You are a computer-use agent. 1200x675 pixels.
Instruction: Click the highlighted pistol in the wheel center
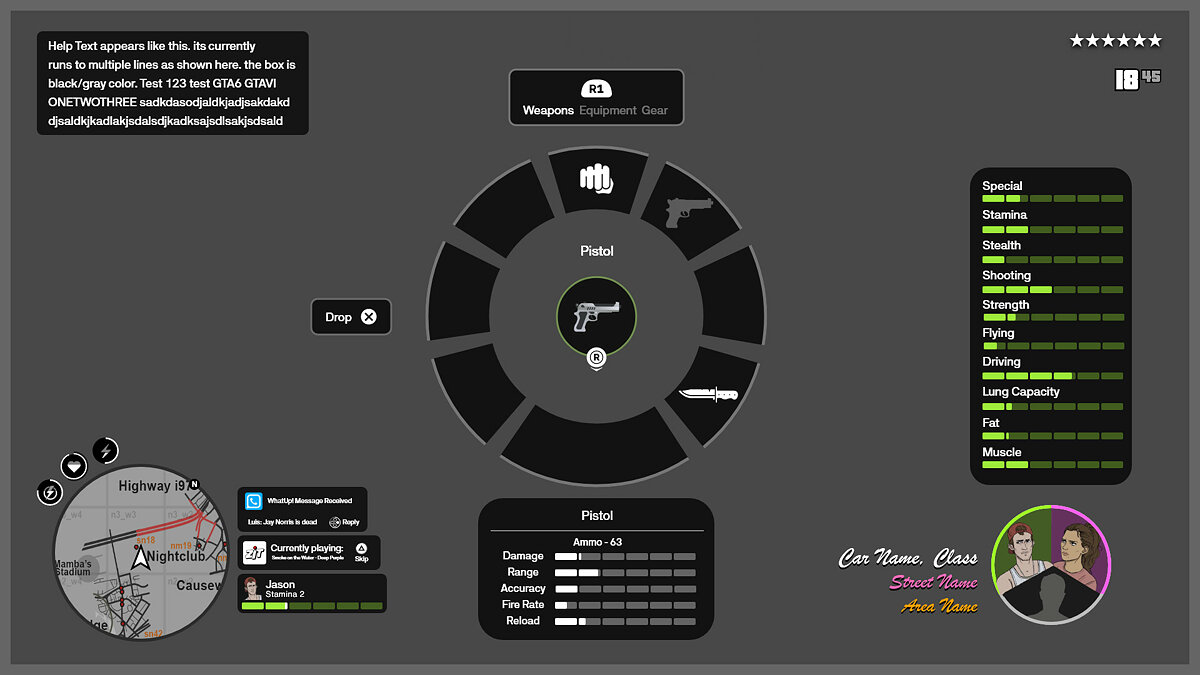tap(596, 316)
